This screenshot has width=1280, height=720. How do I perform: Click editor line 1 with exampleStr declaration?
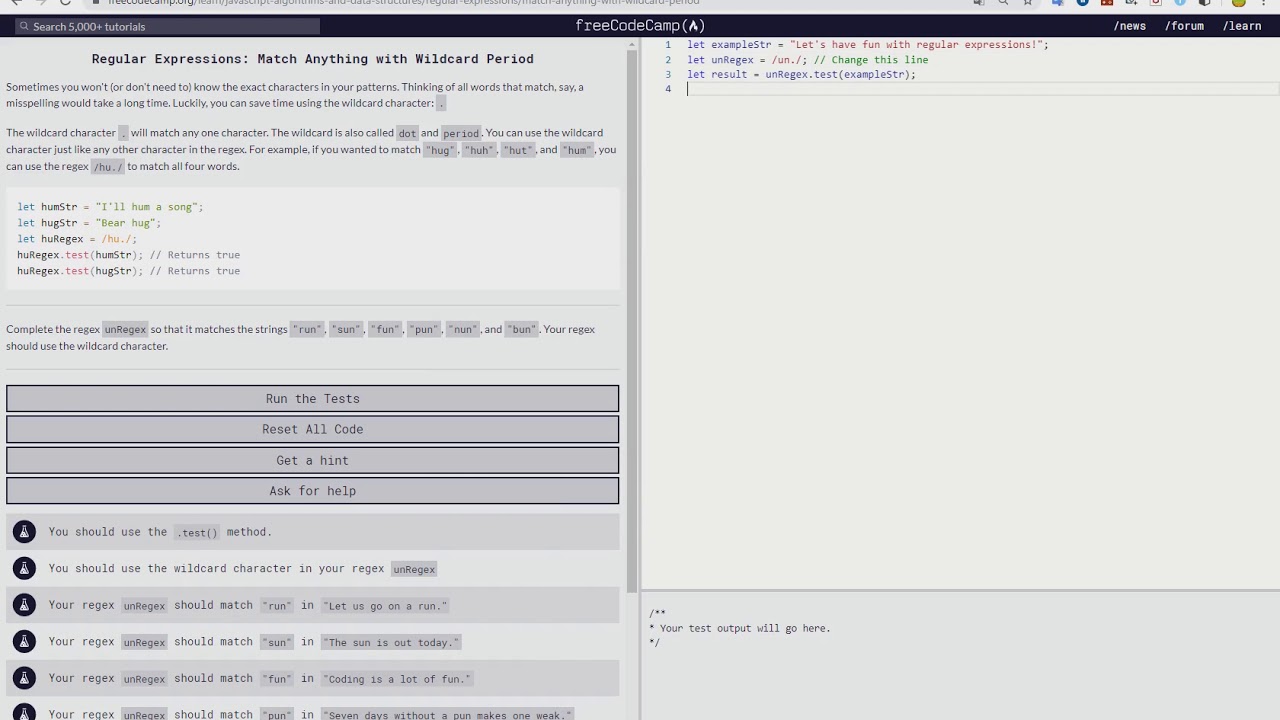[x=867, y=45]
